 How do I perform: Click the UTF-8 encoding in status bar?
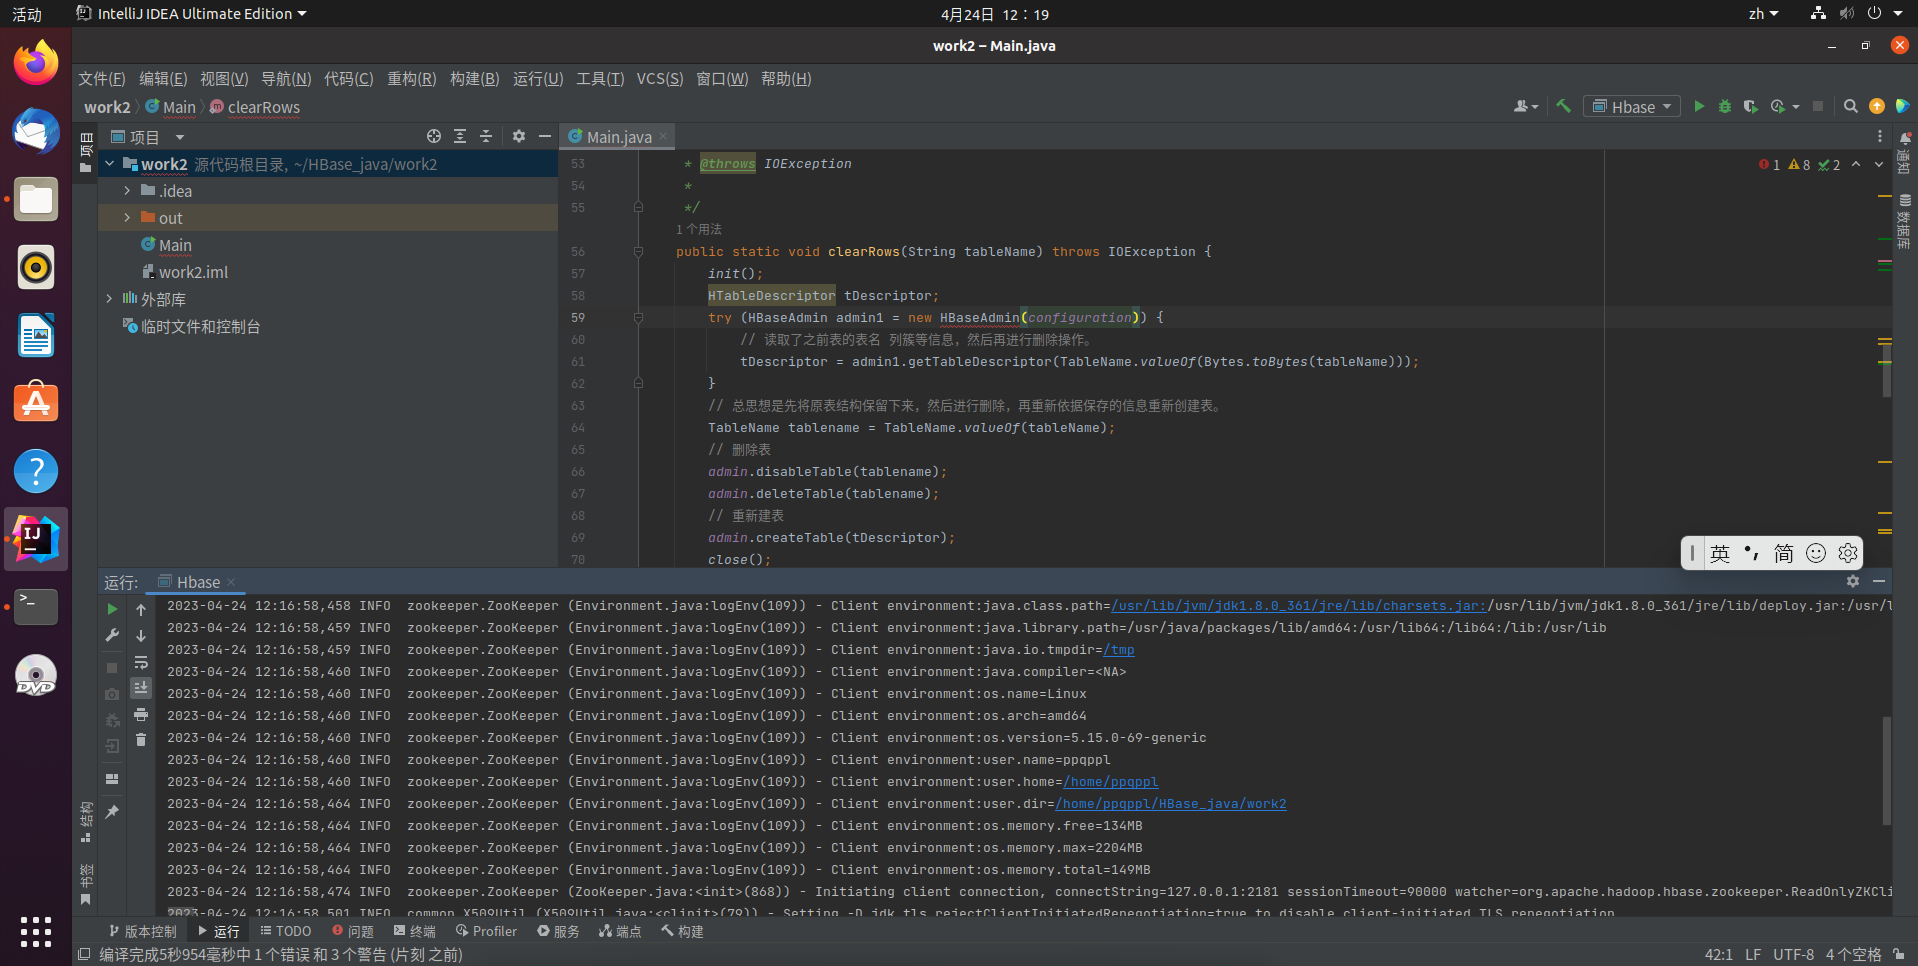click(1793, 955)
